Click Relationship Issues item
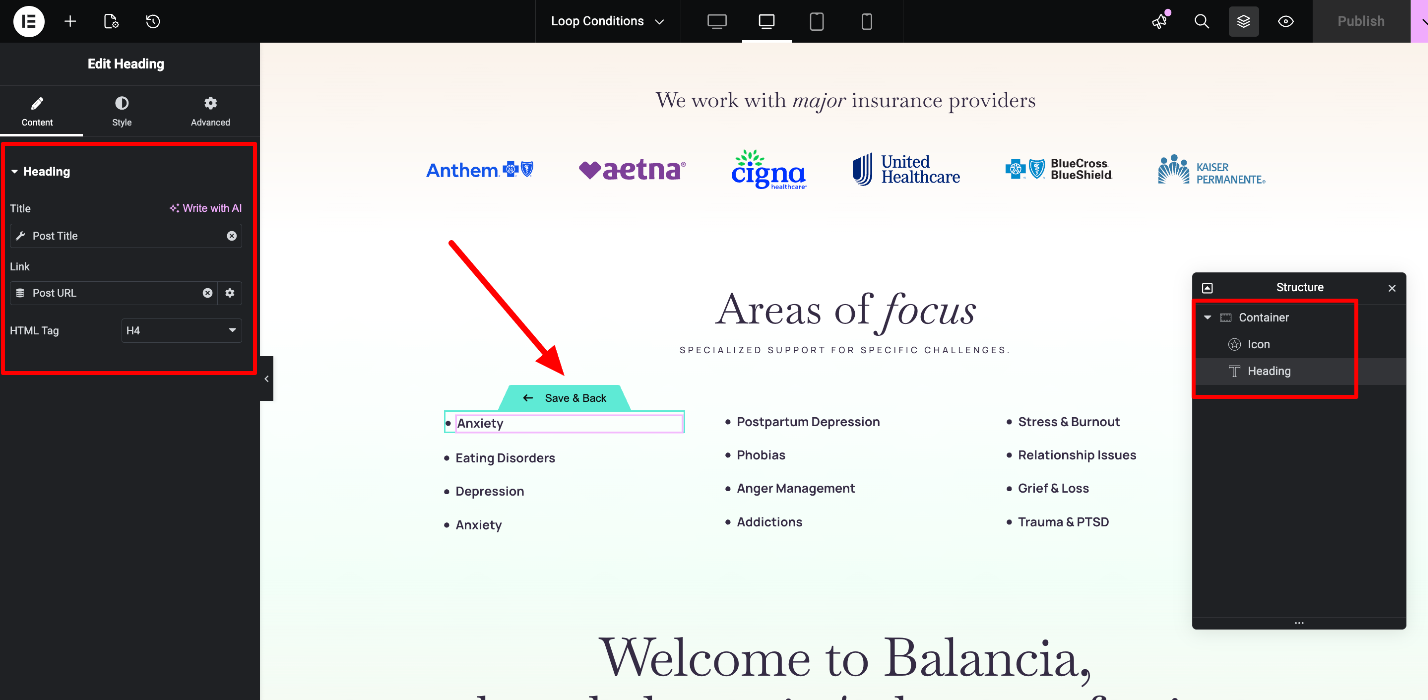Screen dimensions: 1428x700 (x=1077, y=455)
